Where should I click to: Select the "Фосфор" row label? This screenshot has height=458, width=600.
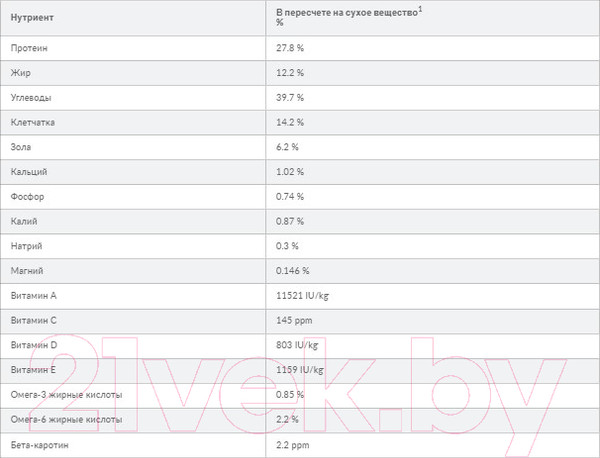tap(27, 196)
